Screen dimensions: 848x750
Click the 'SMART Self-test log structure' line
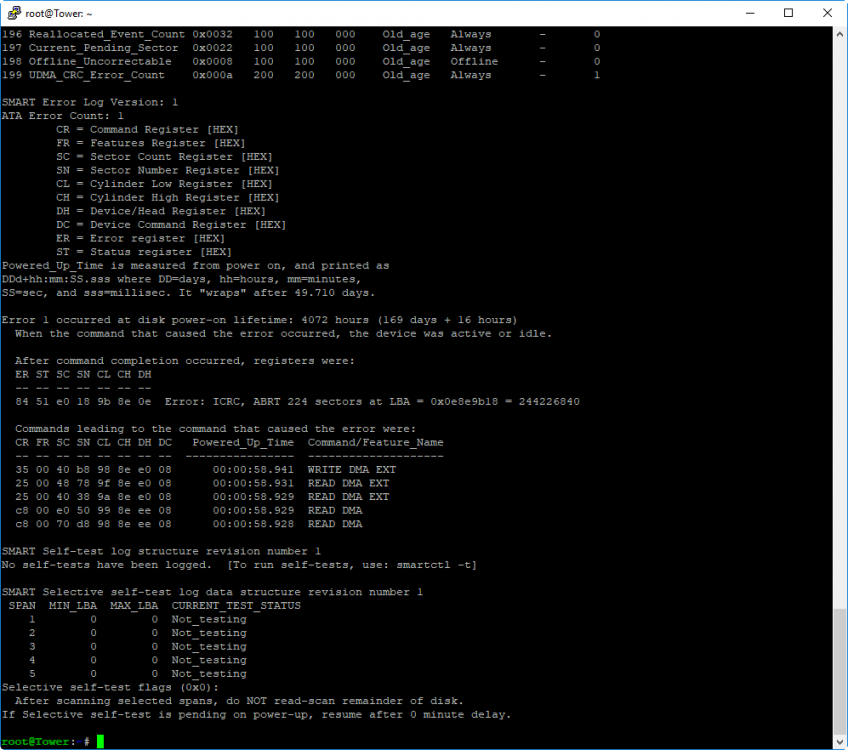point(161,551)
